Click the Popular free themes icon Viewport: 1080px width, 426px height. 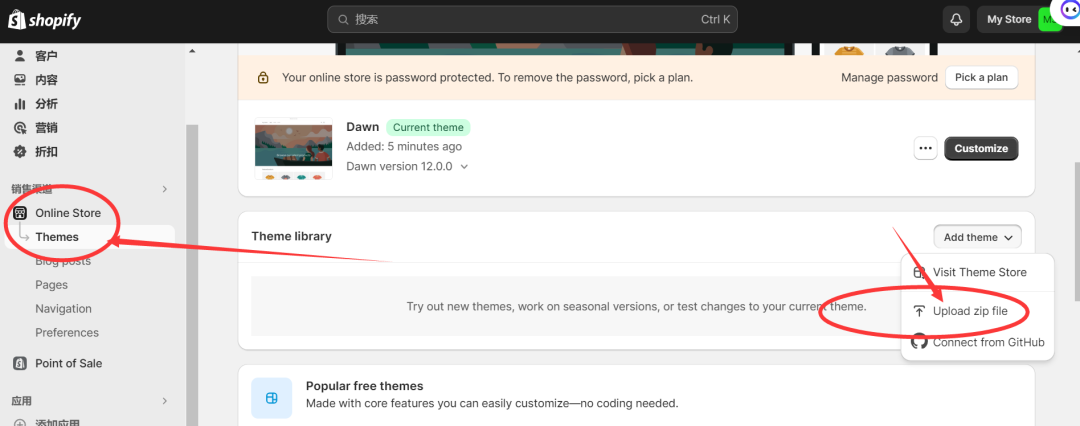[271, 397]
